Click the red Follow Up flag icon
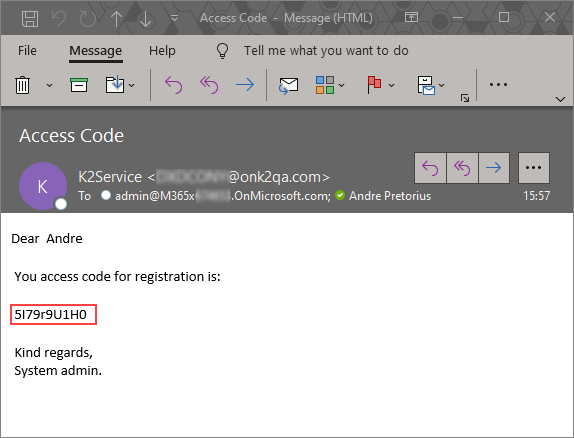Image resolution: width=574 pixels, height=438 pixels. tap(374, 85)
